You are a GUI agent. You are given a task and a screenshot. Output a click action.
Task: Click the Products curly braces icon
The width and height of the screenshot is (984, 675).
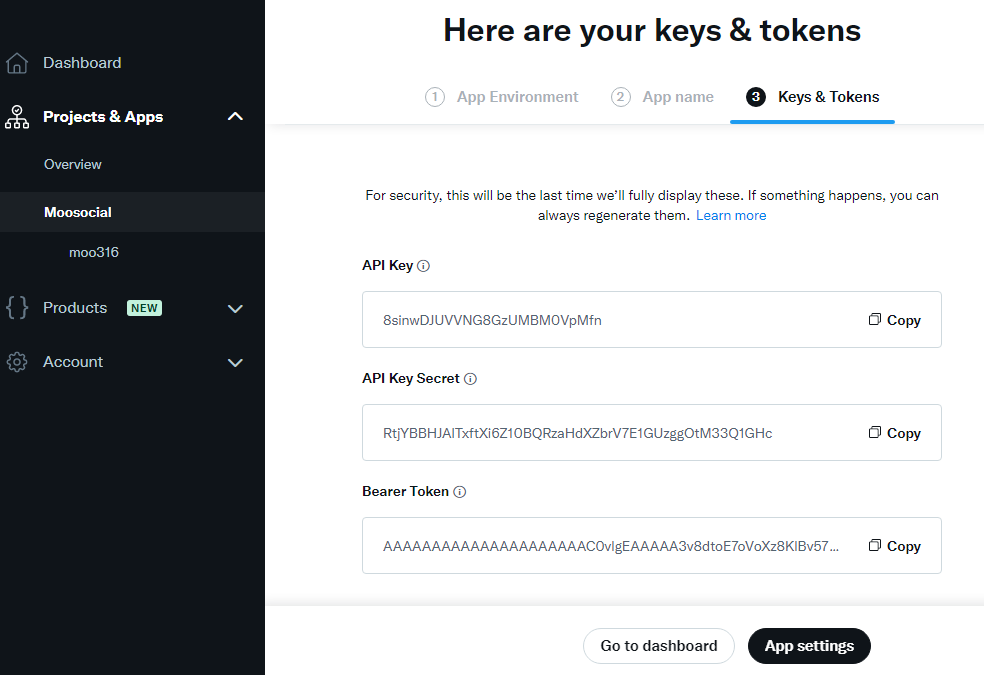[17, 308]
